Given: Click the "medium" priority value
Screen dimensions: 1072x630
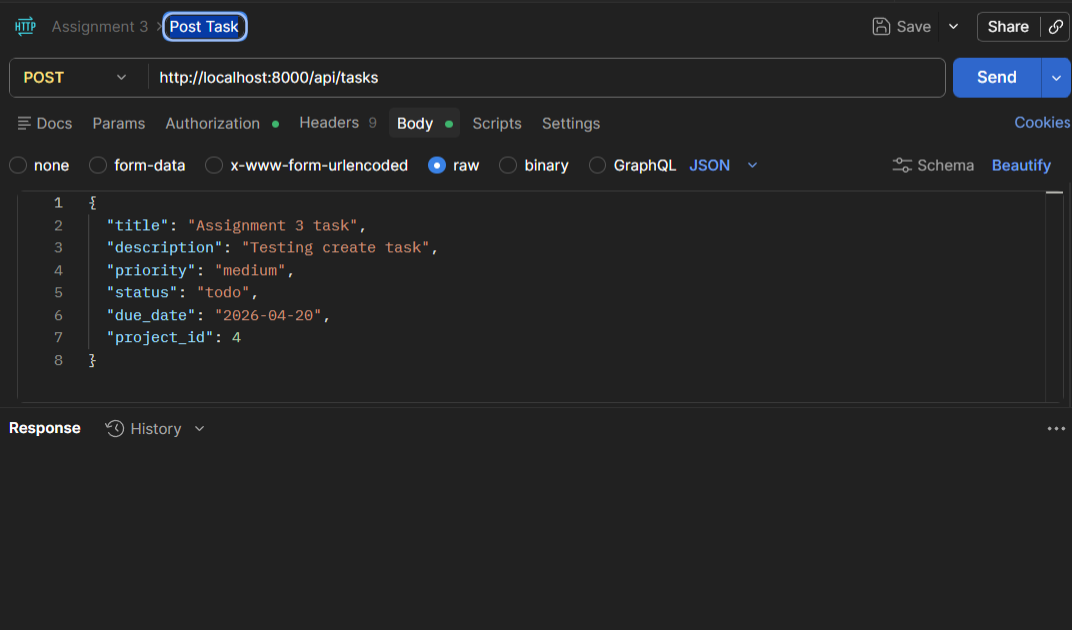Looking at the screenshot, I should (250, 270).
